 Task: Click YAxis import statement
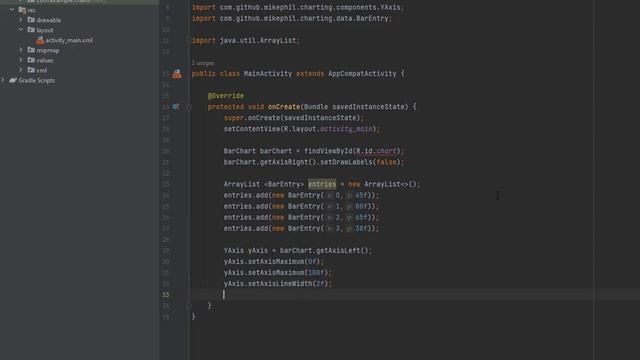coord(298,7)
